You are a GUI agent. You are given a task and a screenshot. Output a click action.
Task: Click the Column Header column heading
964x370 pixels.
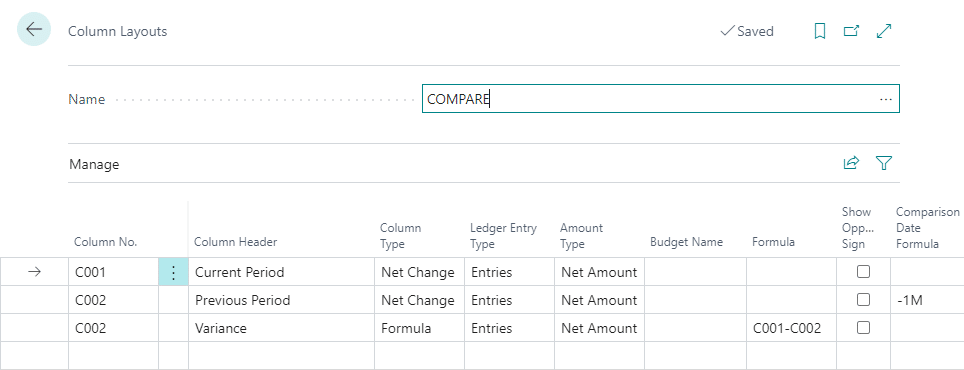coord(235,242)
